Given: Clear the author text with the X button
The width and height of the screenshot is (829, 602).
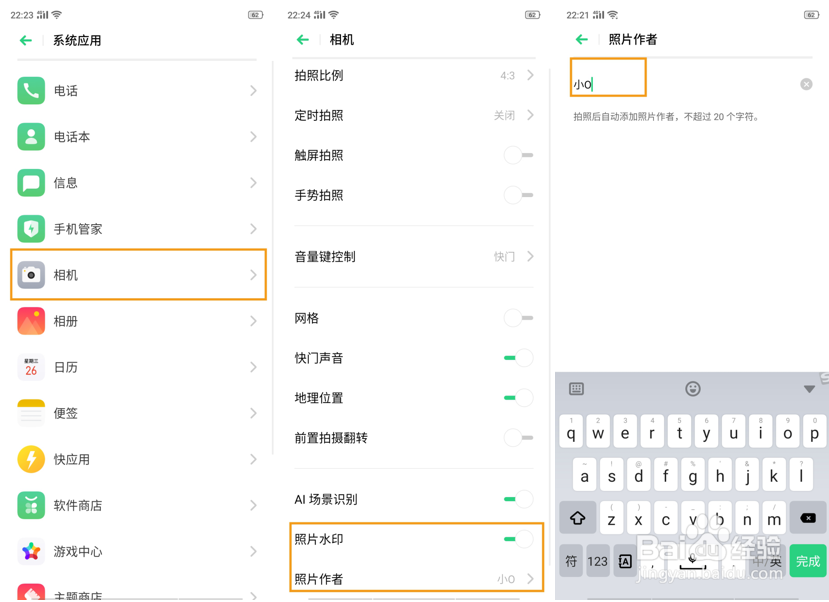Looking at the screenshot, I should (x=806, y=84).
